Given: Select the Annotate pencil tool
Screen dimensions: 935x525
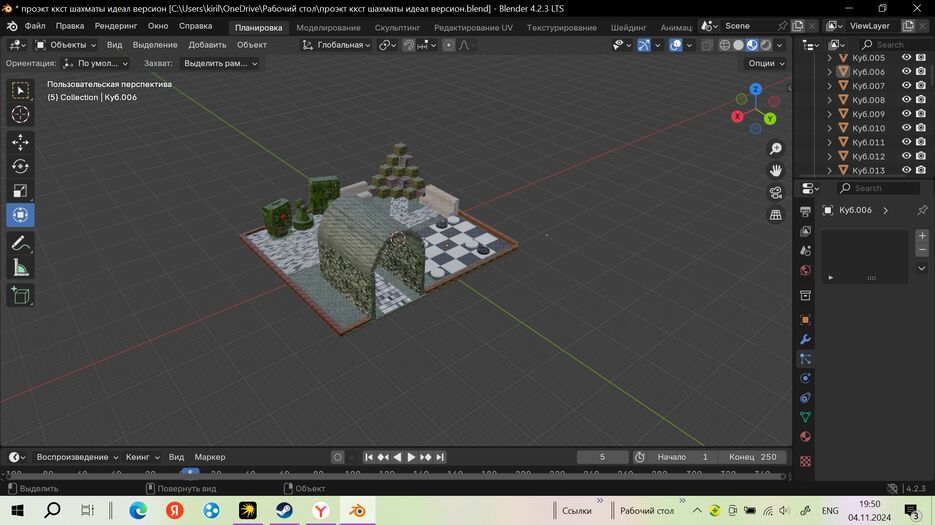Looking at the screenshot, I should coord(20,243).
